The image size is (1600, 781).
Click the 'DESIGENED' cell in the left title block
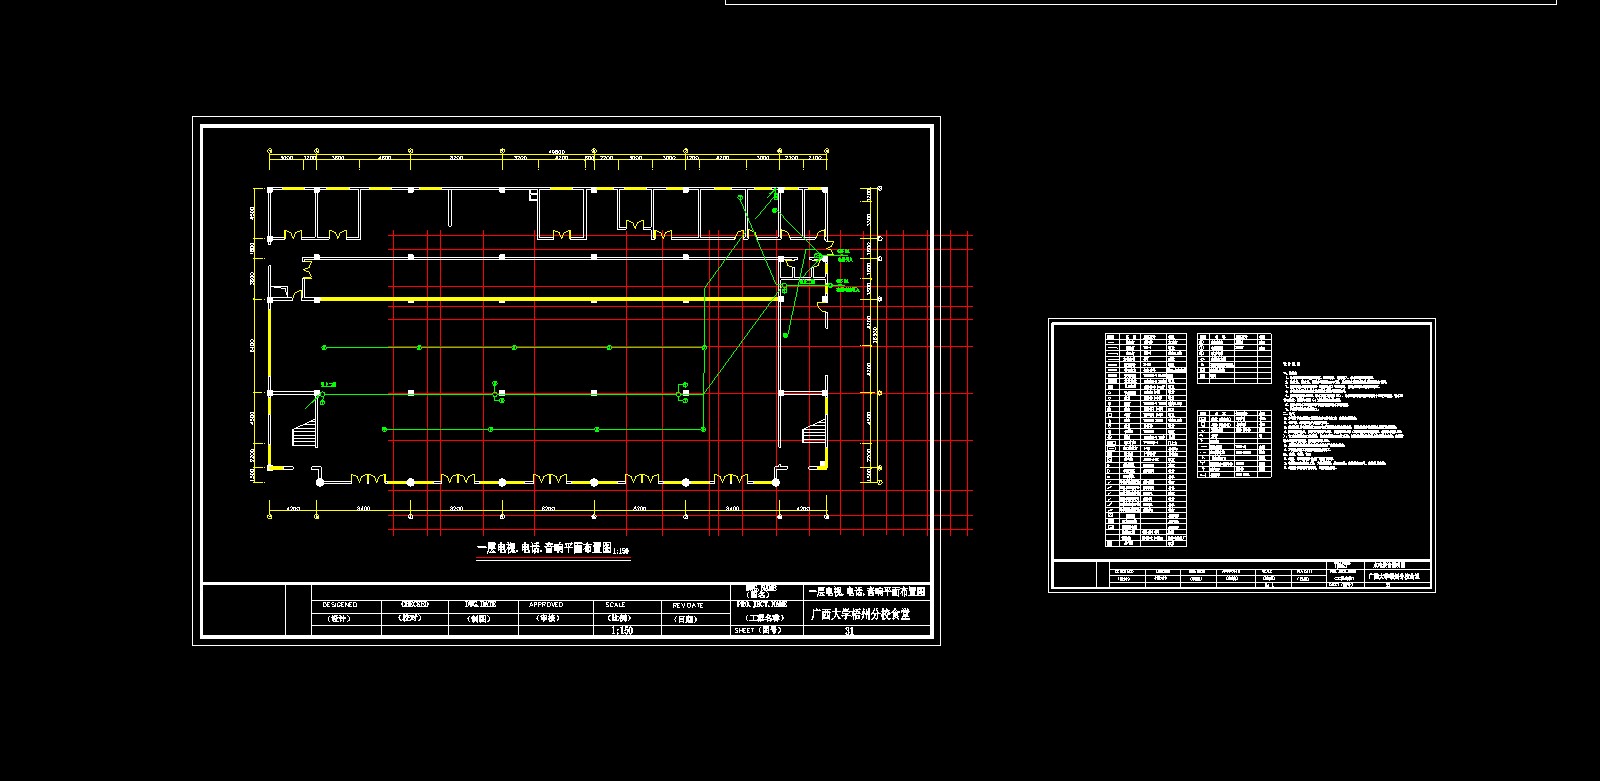pyautogui.click(x=346, y=605)
